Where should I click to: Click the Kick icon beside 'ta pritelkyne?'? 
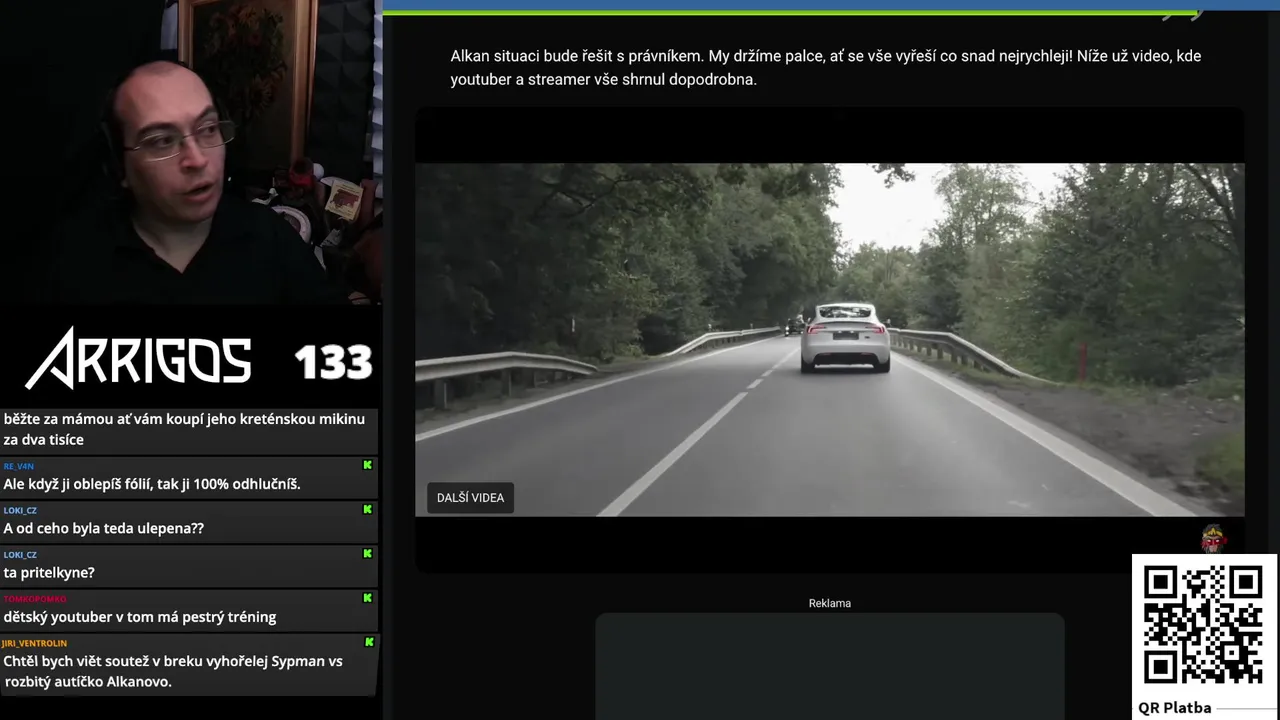pos(368,553)
